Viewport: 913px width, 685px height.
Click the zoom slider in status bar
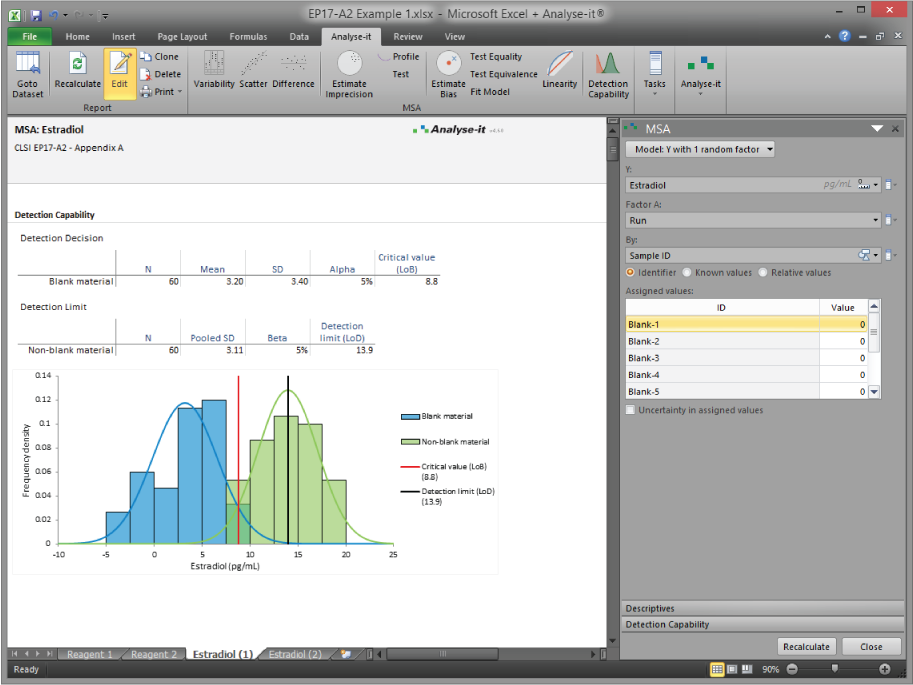coord(836,668)
